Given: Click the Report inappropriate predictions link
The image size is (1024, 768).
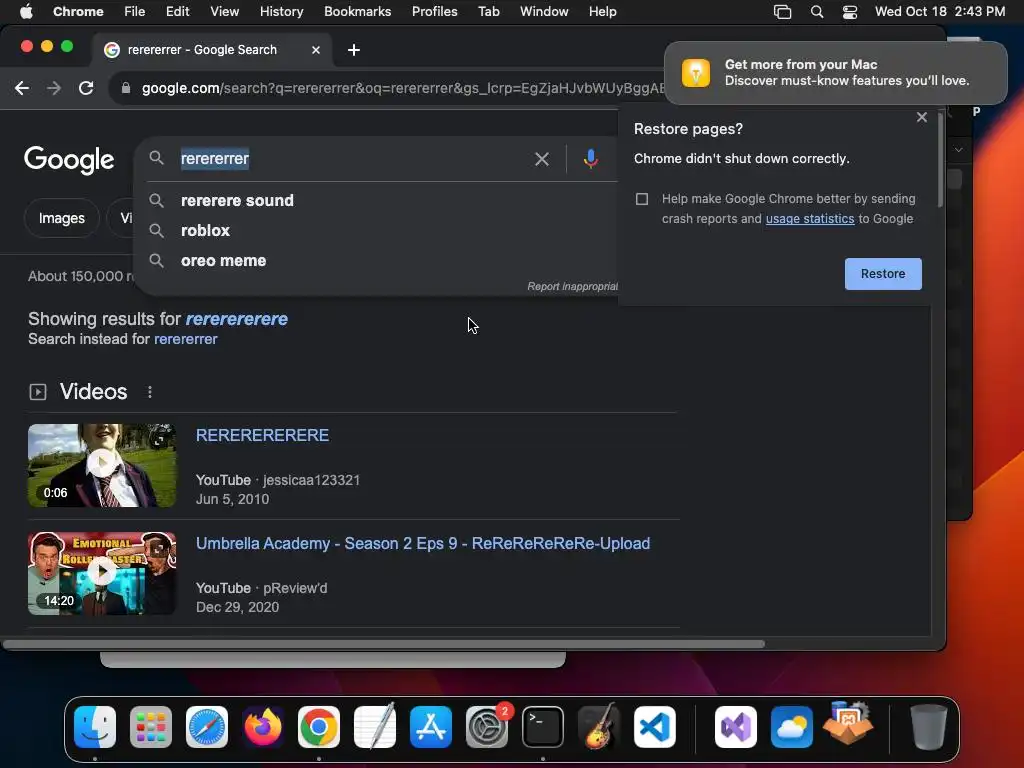Looking at the screenshot, I should click(572, 287).
